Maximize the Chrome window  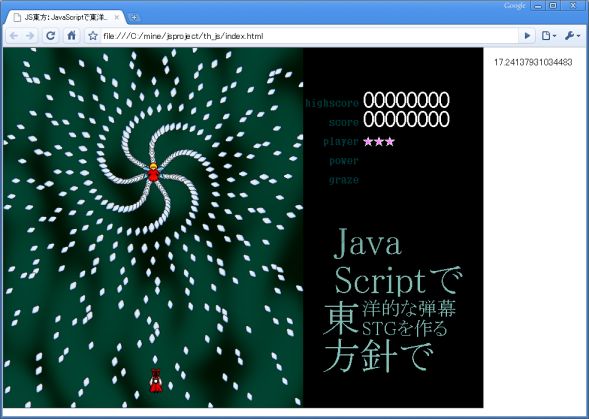[x=553, y=6]
